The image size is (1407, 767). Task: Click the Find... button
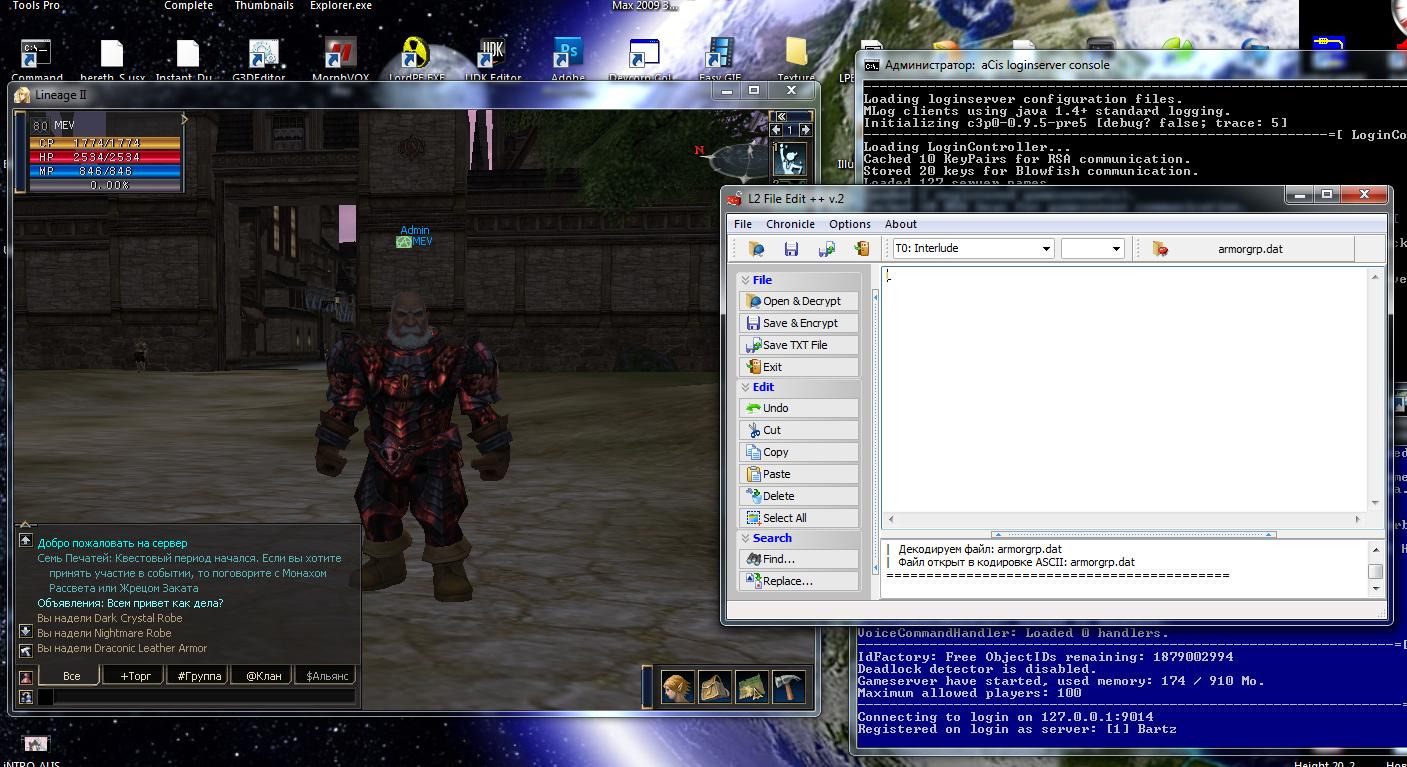coord(799,559)
